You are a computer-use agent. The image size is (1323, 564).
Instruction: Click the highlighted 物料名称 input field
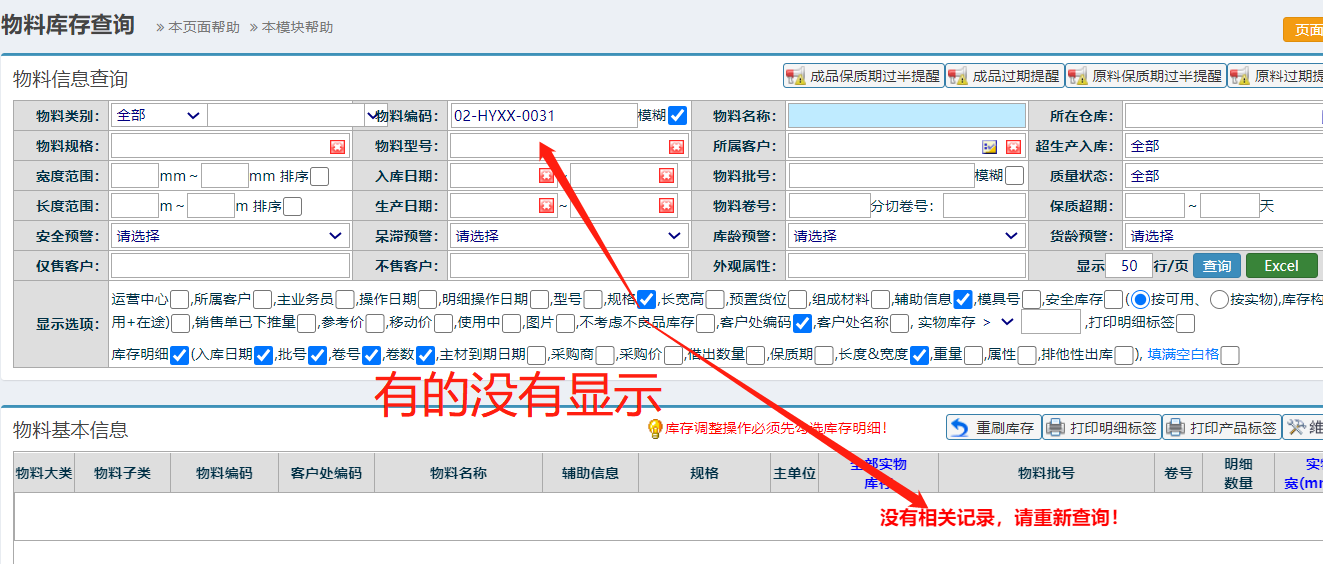point(906,116)
